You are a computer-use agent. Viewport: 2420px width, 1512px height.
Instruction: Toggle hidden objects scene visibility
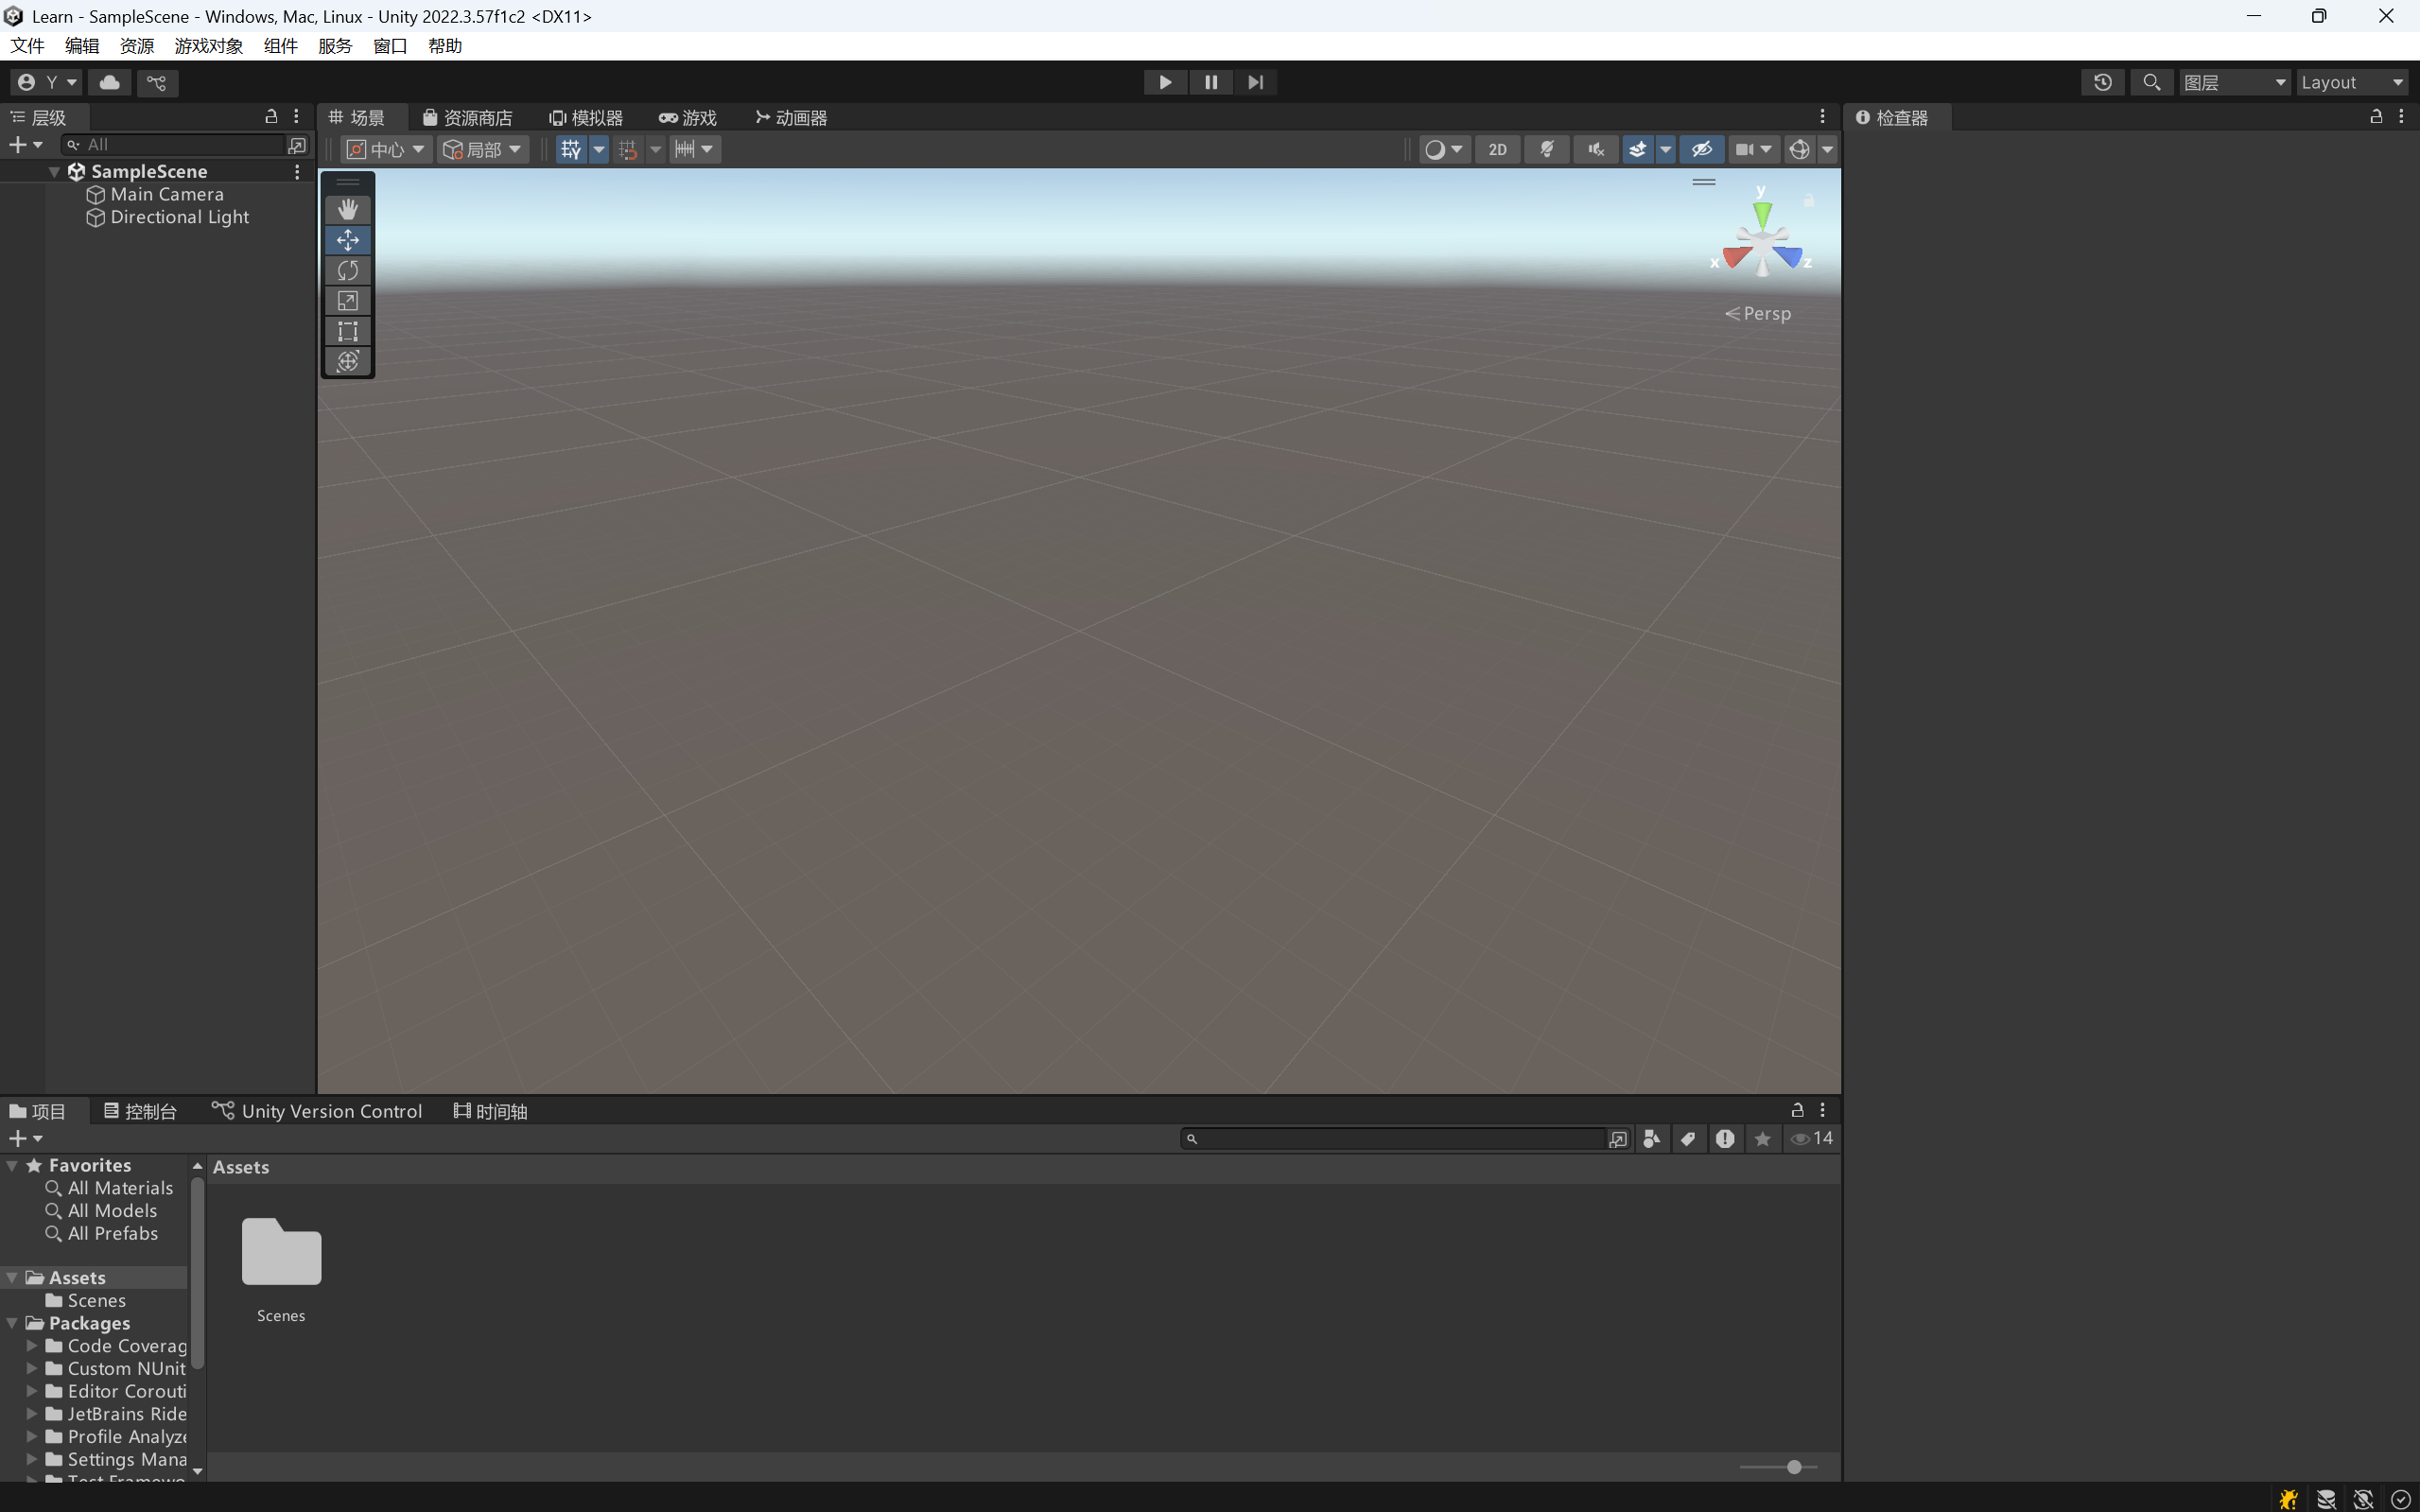tap(1701, 149)
